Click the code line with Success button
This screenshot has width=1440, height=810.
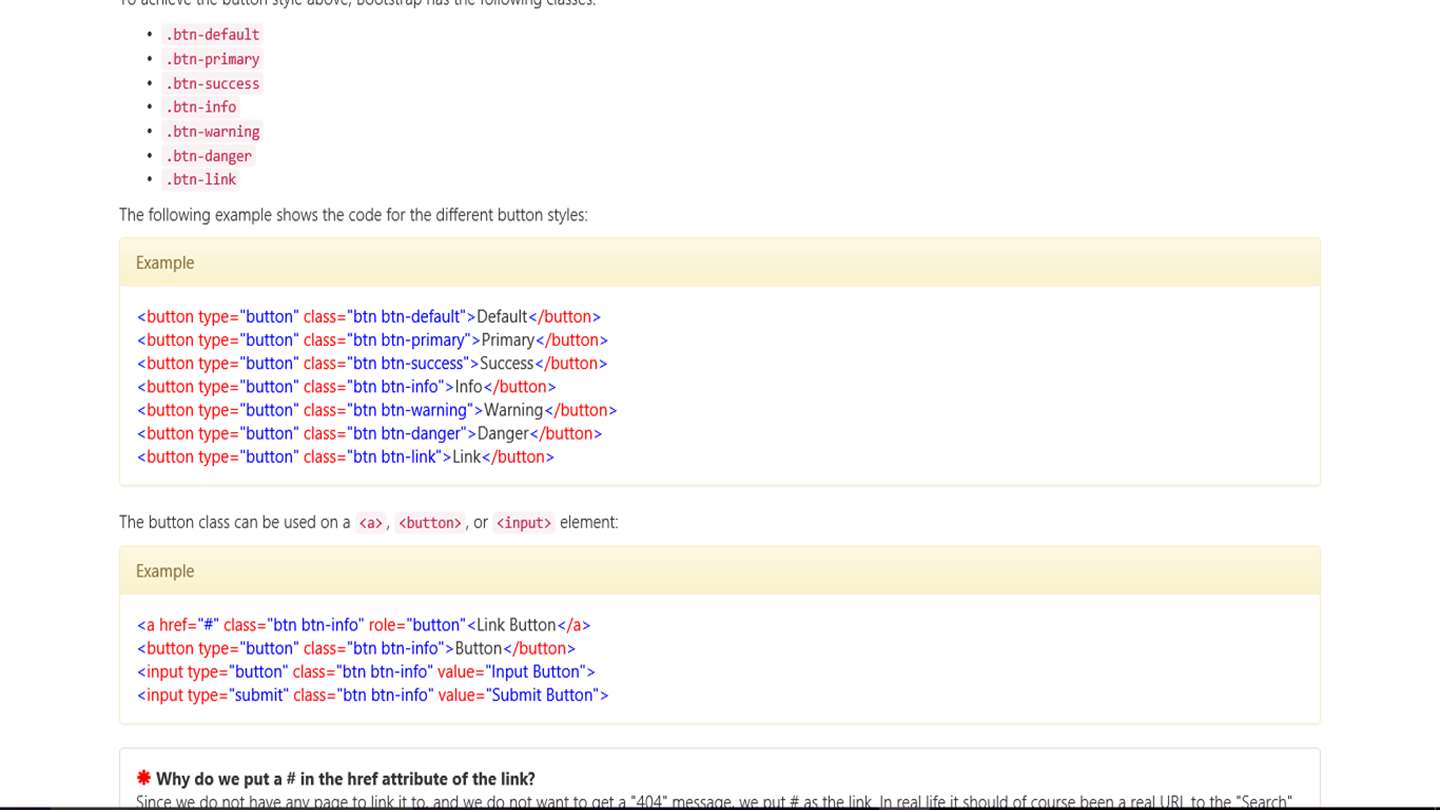tap(372, 363)
